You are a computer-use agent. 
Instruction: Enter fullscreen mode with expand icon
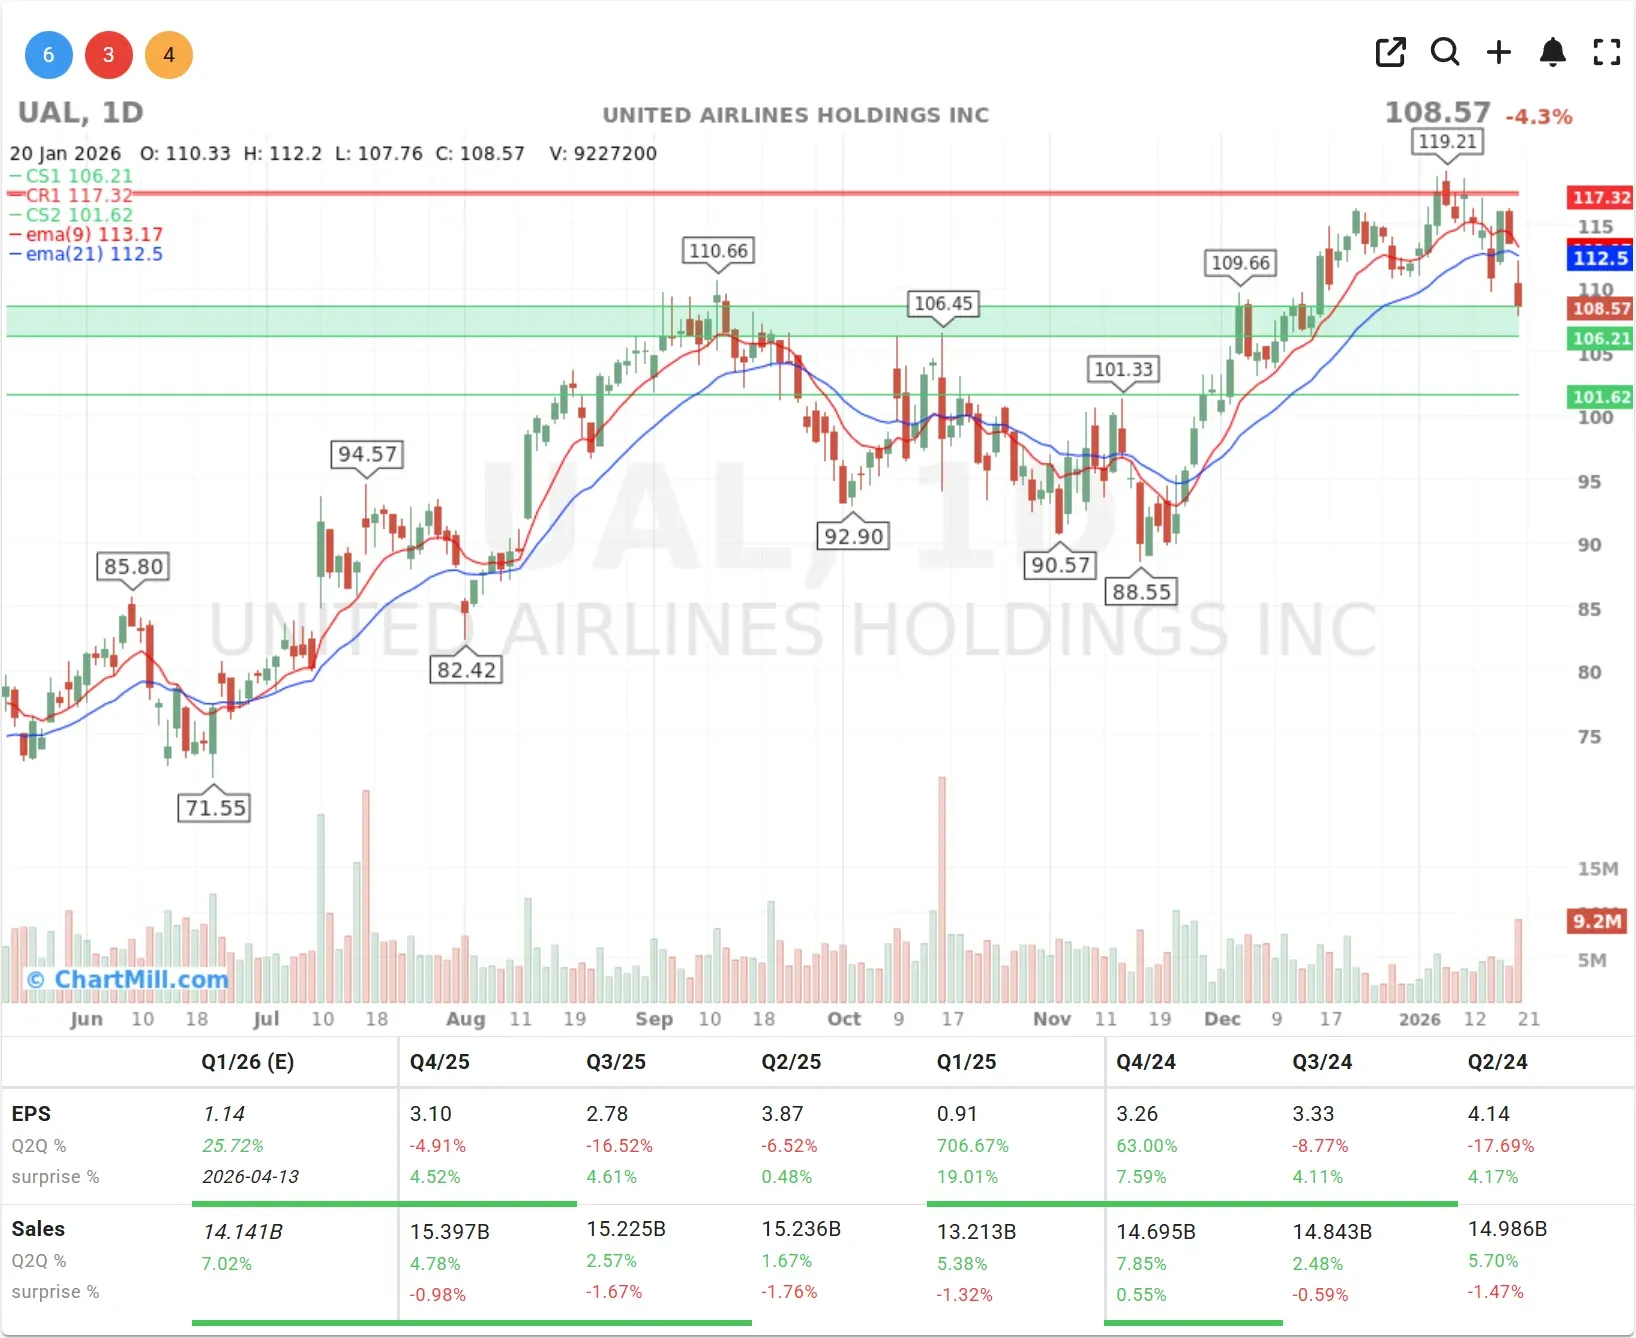point(1606,52)
